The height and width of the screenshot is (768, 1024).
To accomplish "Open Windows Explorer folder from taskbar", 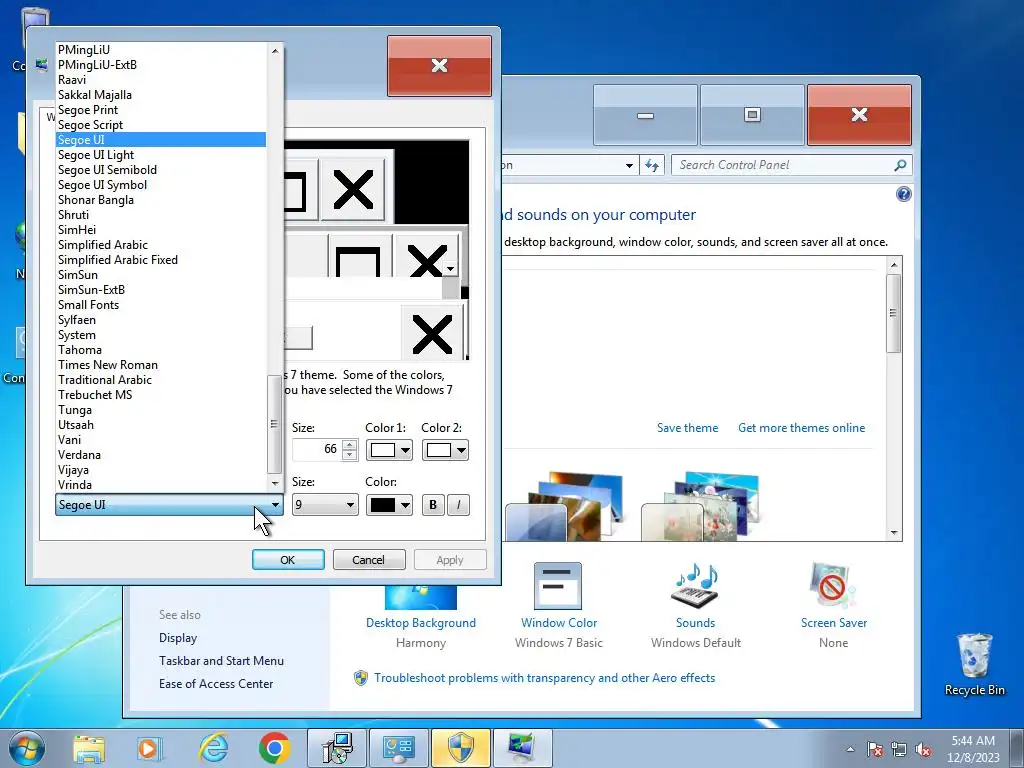I will pos(89,749).
